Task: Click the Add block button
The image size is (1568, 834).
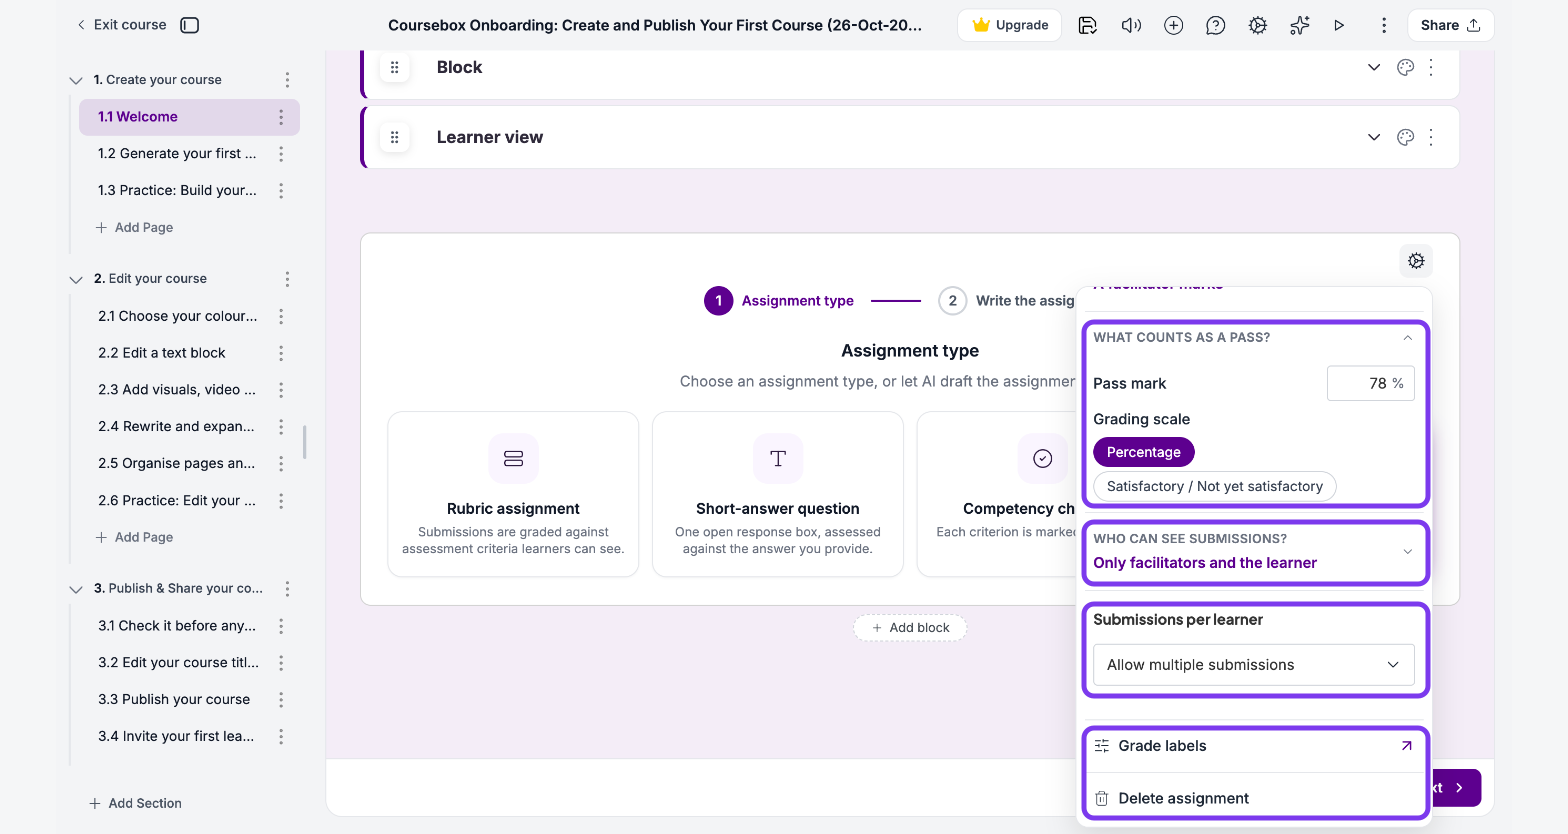Action: coord(910,628)
